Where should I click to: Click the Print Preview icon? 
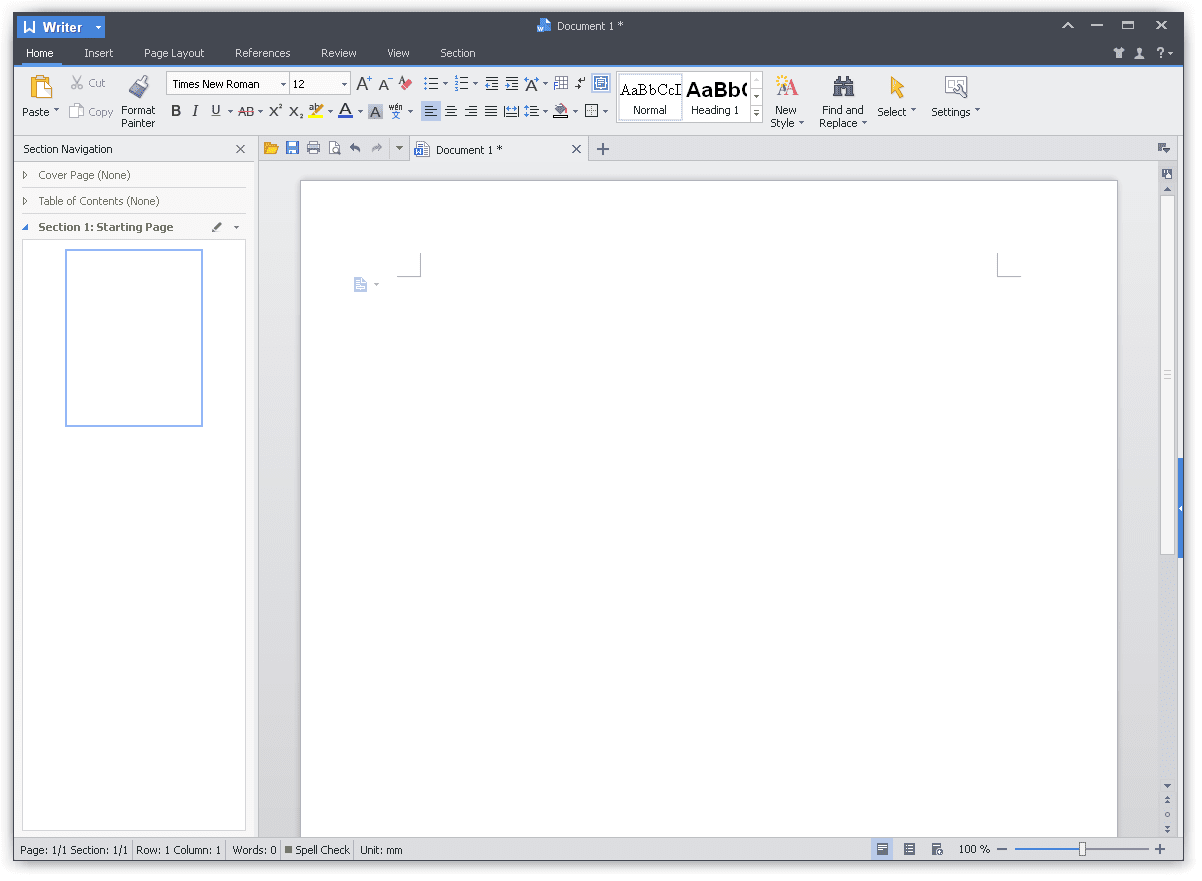335,148
